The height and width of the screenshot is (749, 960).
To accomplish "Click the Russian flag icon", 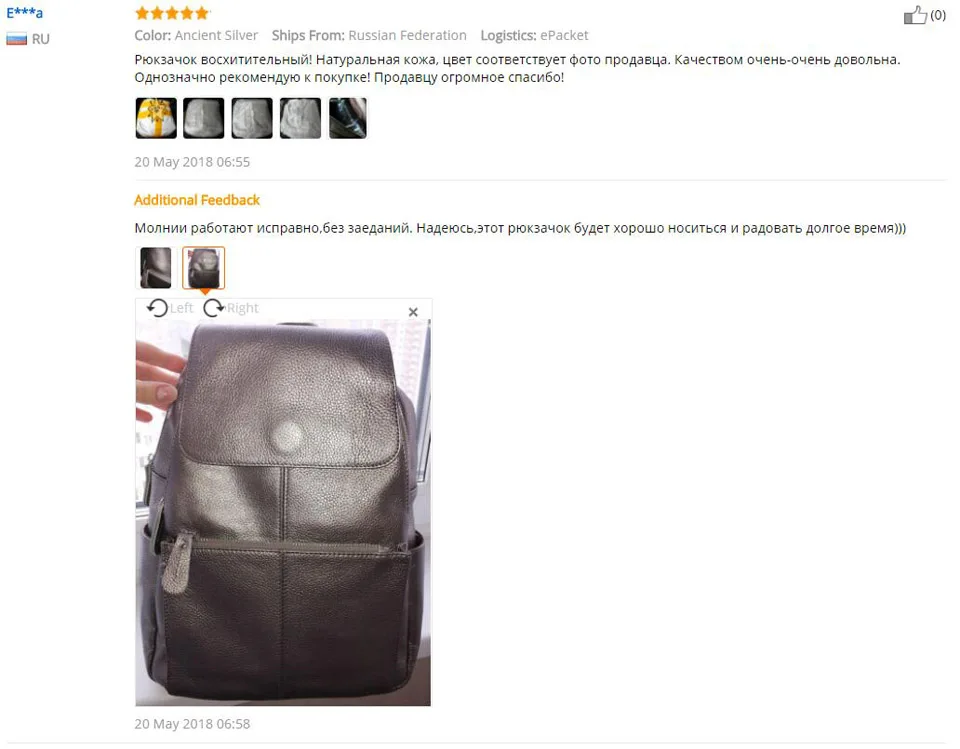I will pos(17,39).
